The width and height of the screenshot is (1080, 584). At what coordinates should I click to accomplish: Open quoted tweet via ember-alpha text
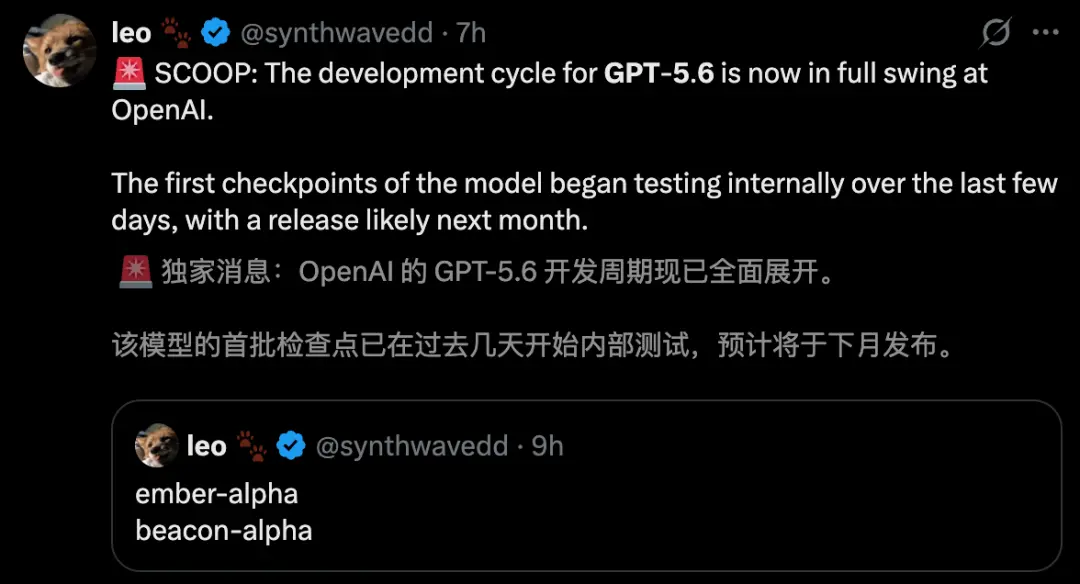pos(216,494)
